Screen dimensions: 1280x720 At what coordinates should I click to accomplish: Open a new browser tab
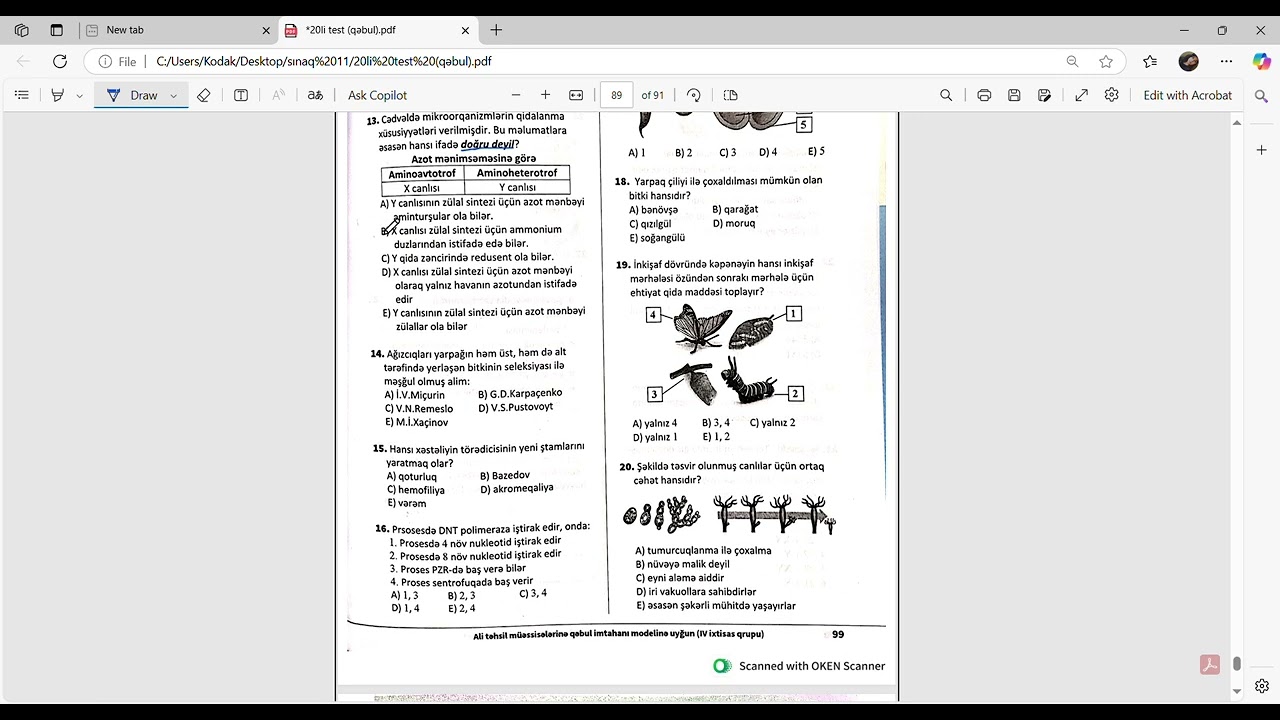click(496, 30)
